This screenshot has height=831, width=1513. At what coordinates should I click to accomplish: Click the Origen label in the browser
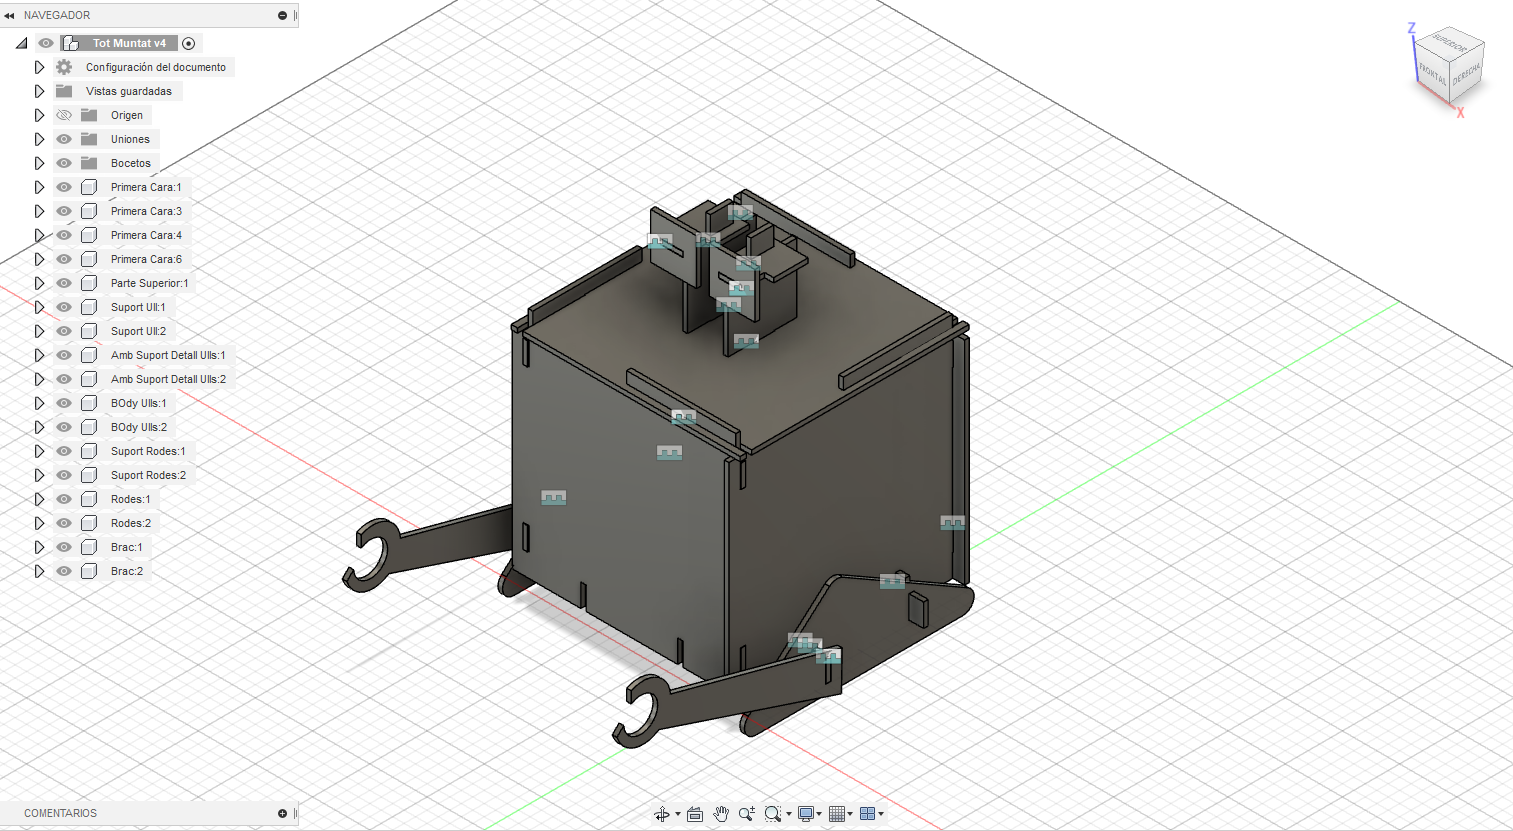[127, 115]
